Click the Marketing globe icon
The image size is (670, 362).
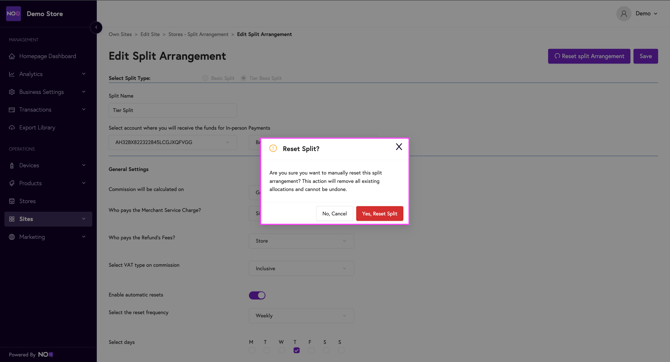point(12,237)
